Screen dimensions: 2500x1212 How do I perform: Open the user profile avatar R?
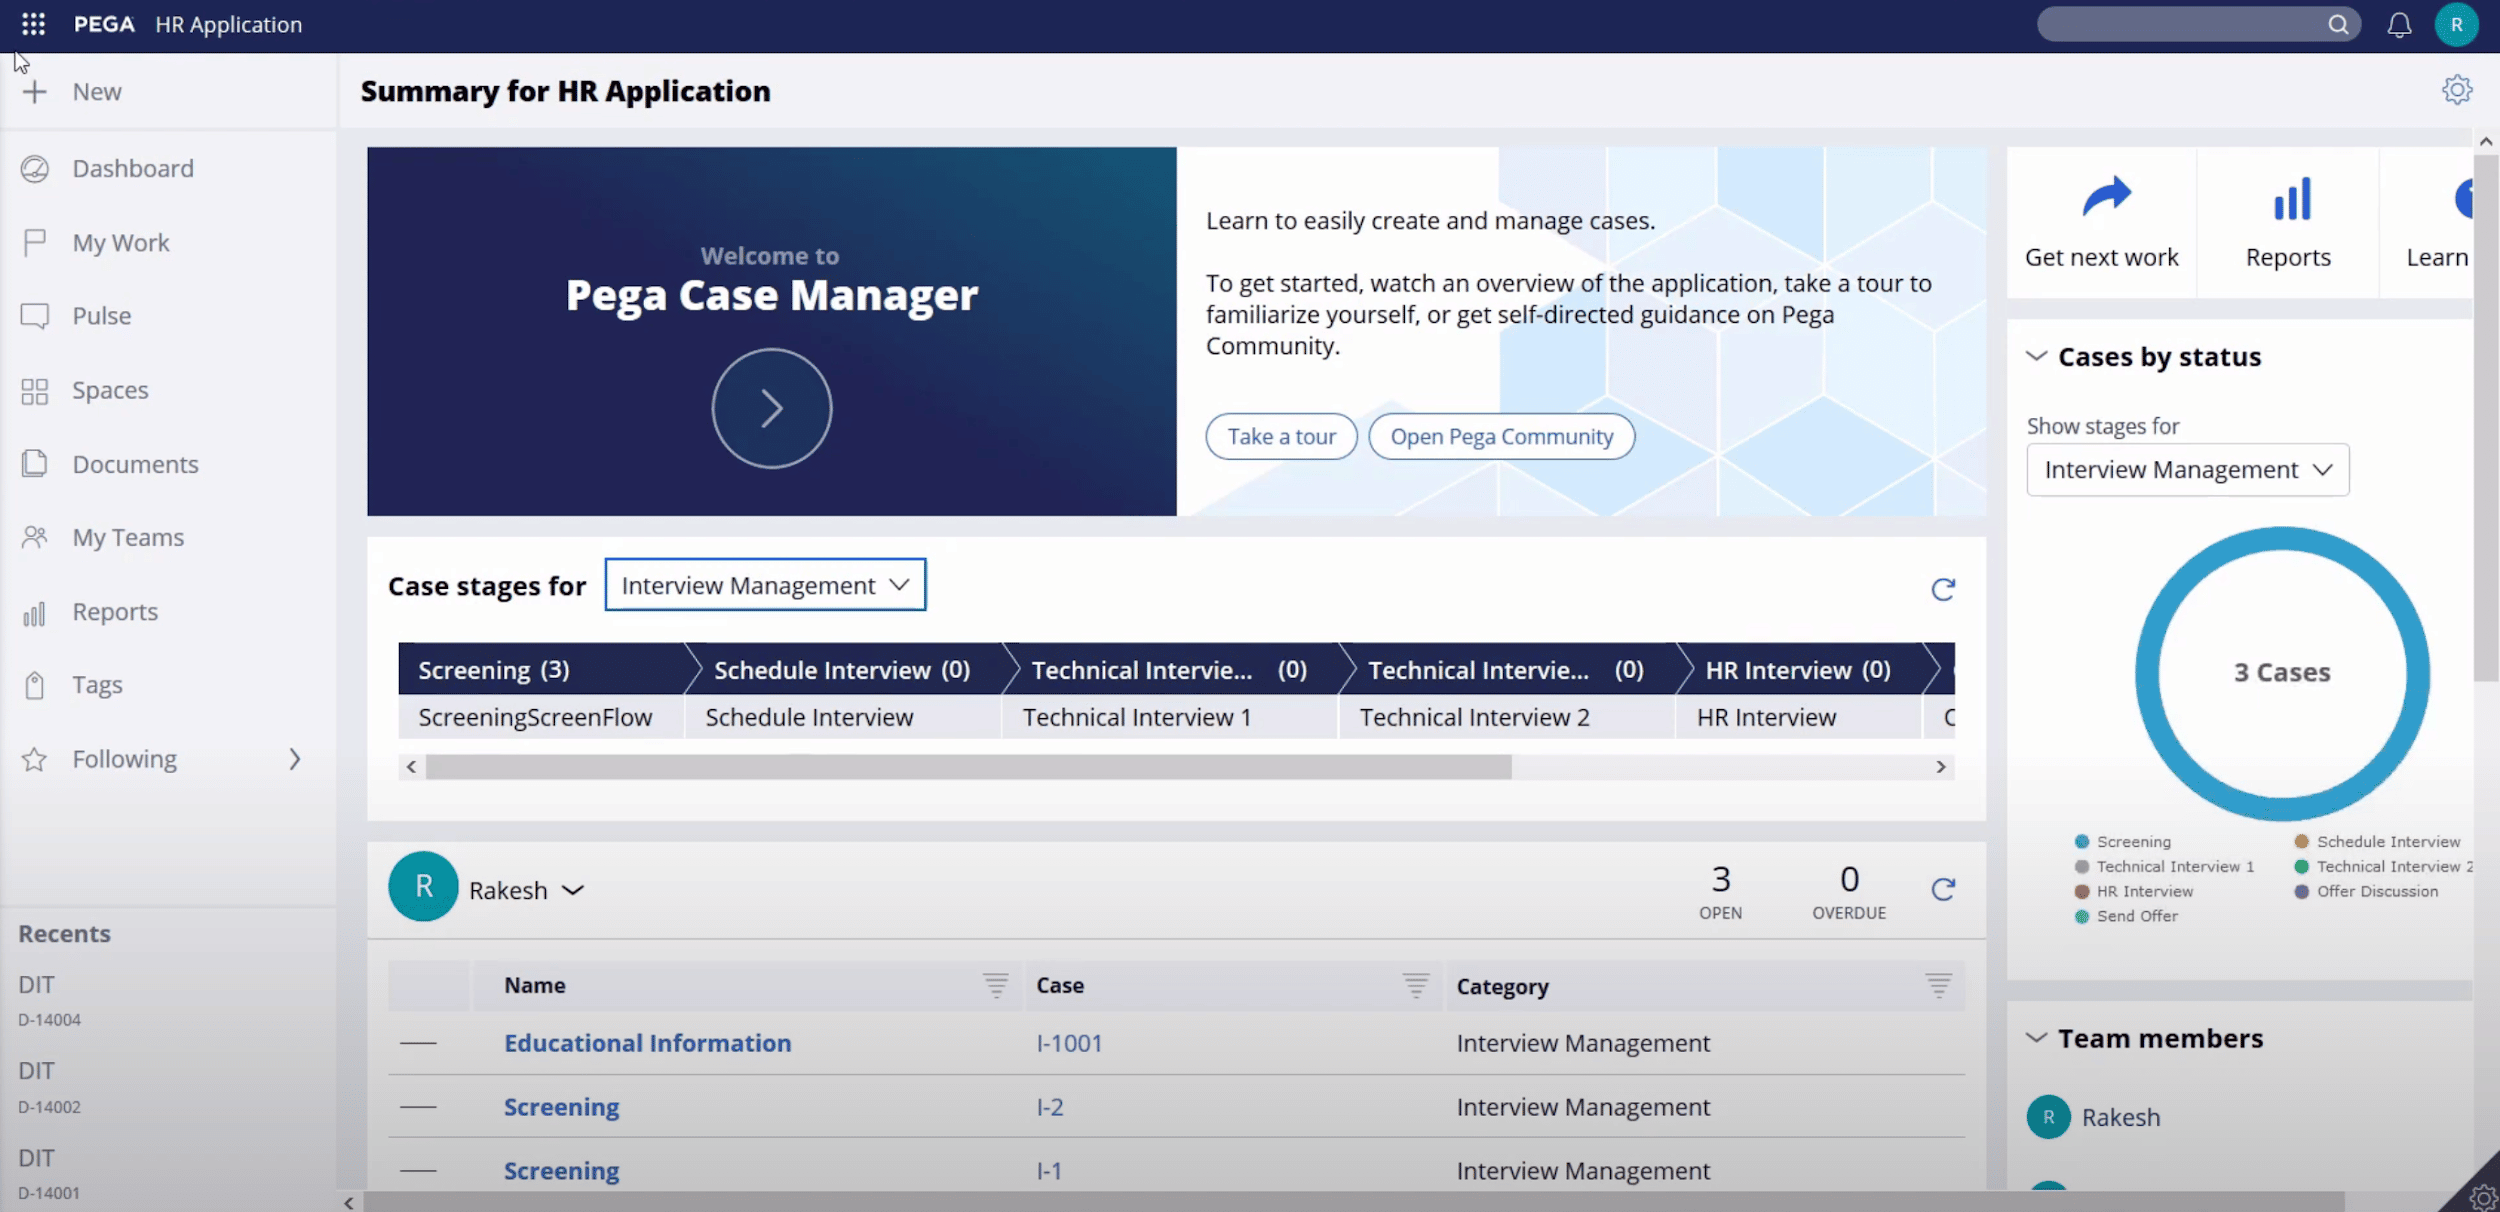2456,25
